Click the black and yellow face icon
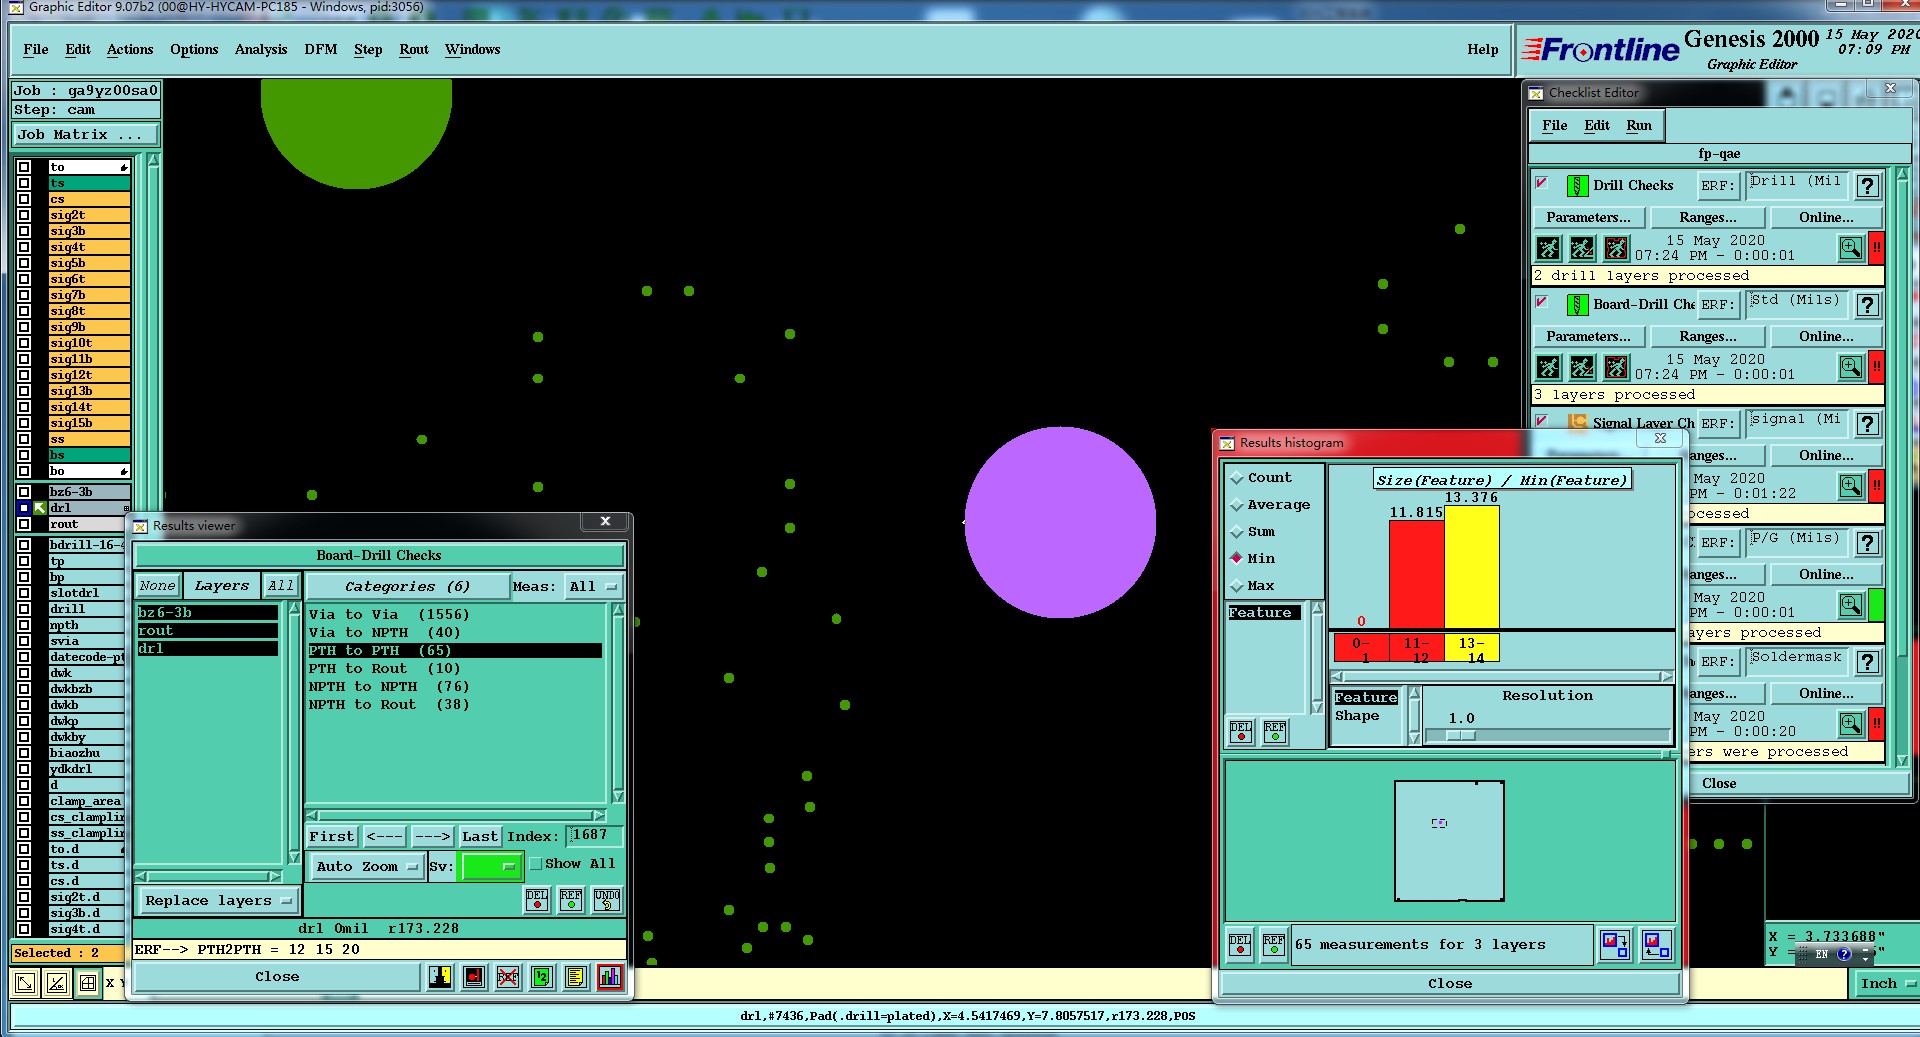Image resolution: width=1920 pixels, height=1037 pixels. (x=440, y=977)
